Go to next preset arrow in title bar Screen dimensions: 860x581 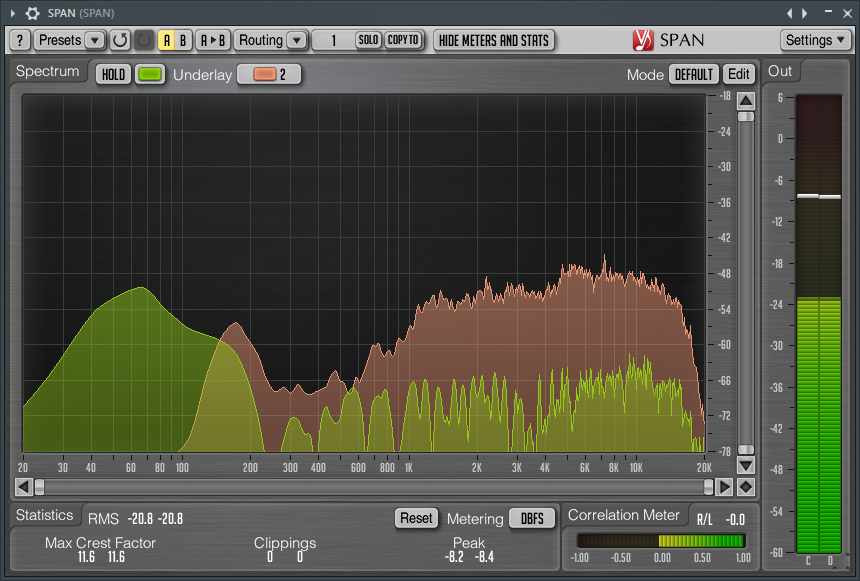coord(804,13)
